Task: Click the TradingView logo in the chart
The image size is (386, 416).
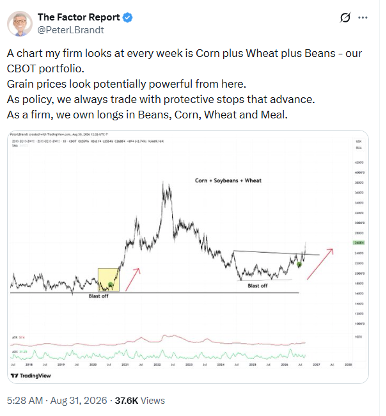Action: click(x=31, y=376)
